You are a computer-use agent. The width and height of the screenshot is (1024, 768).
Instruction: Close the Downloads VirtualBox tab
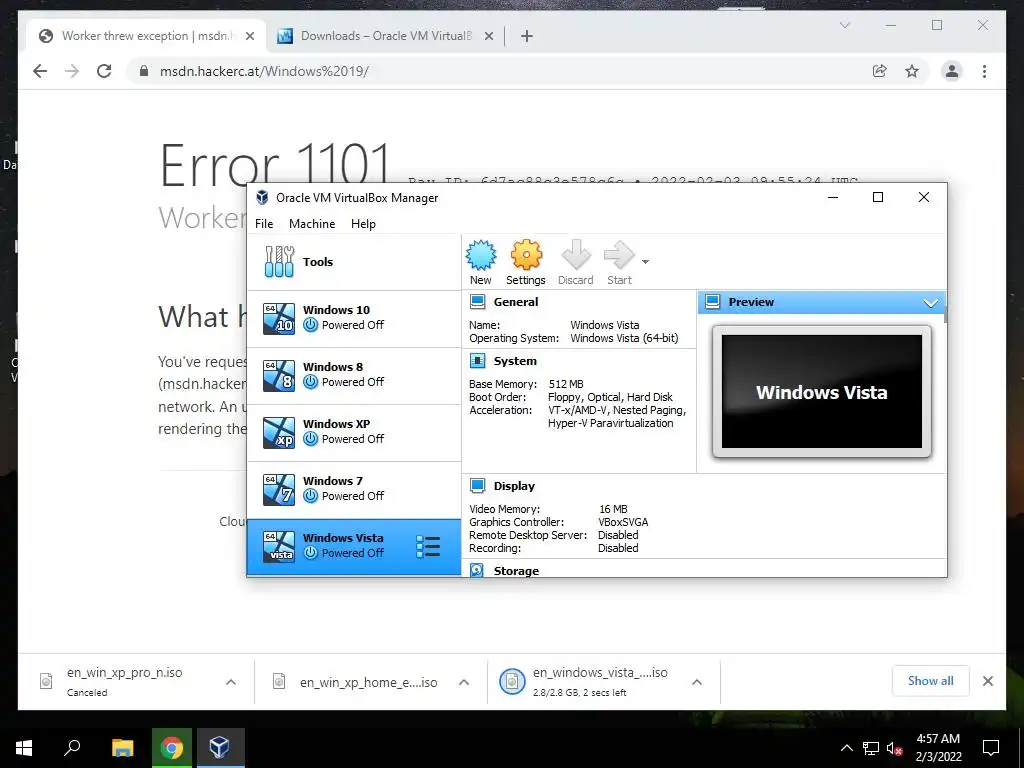pyautogui.click(x=488, y=37)
